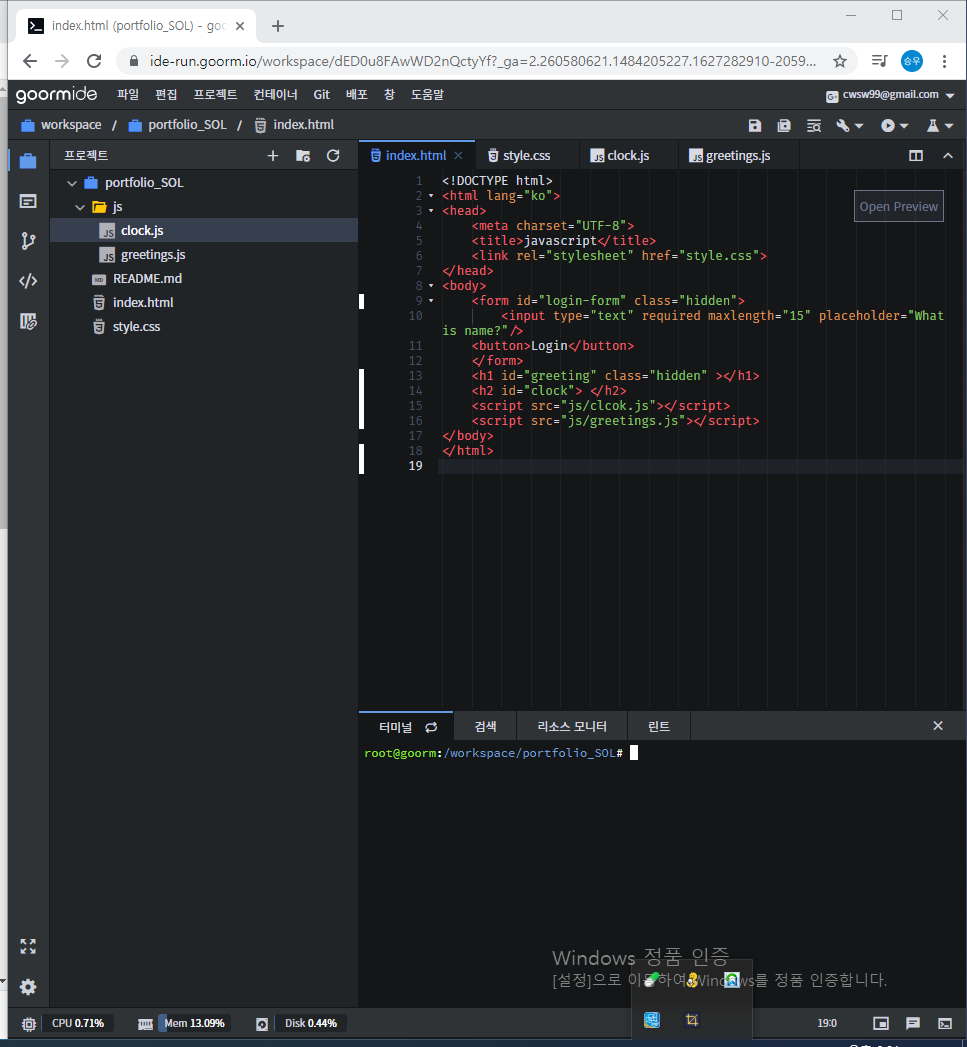This screenshot has height=1047, width=967.
Task: Open the Git menu
Action: tap(322, 94)
